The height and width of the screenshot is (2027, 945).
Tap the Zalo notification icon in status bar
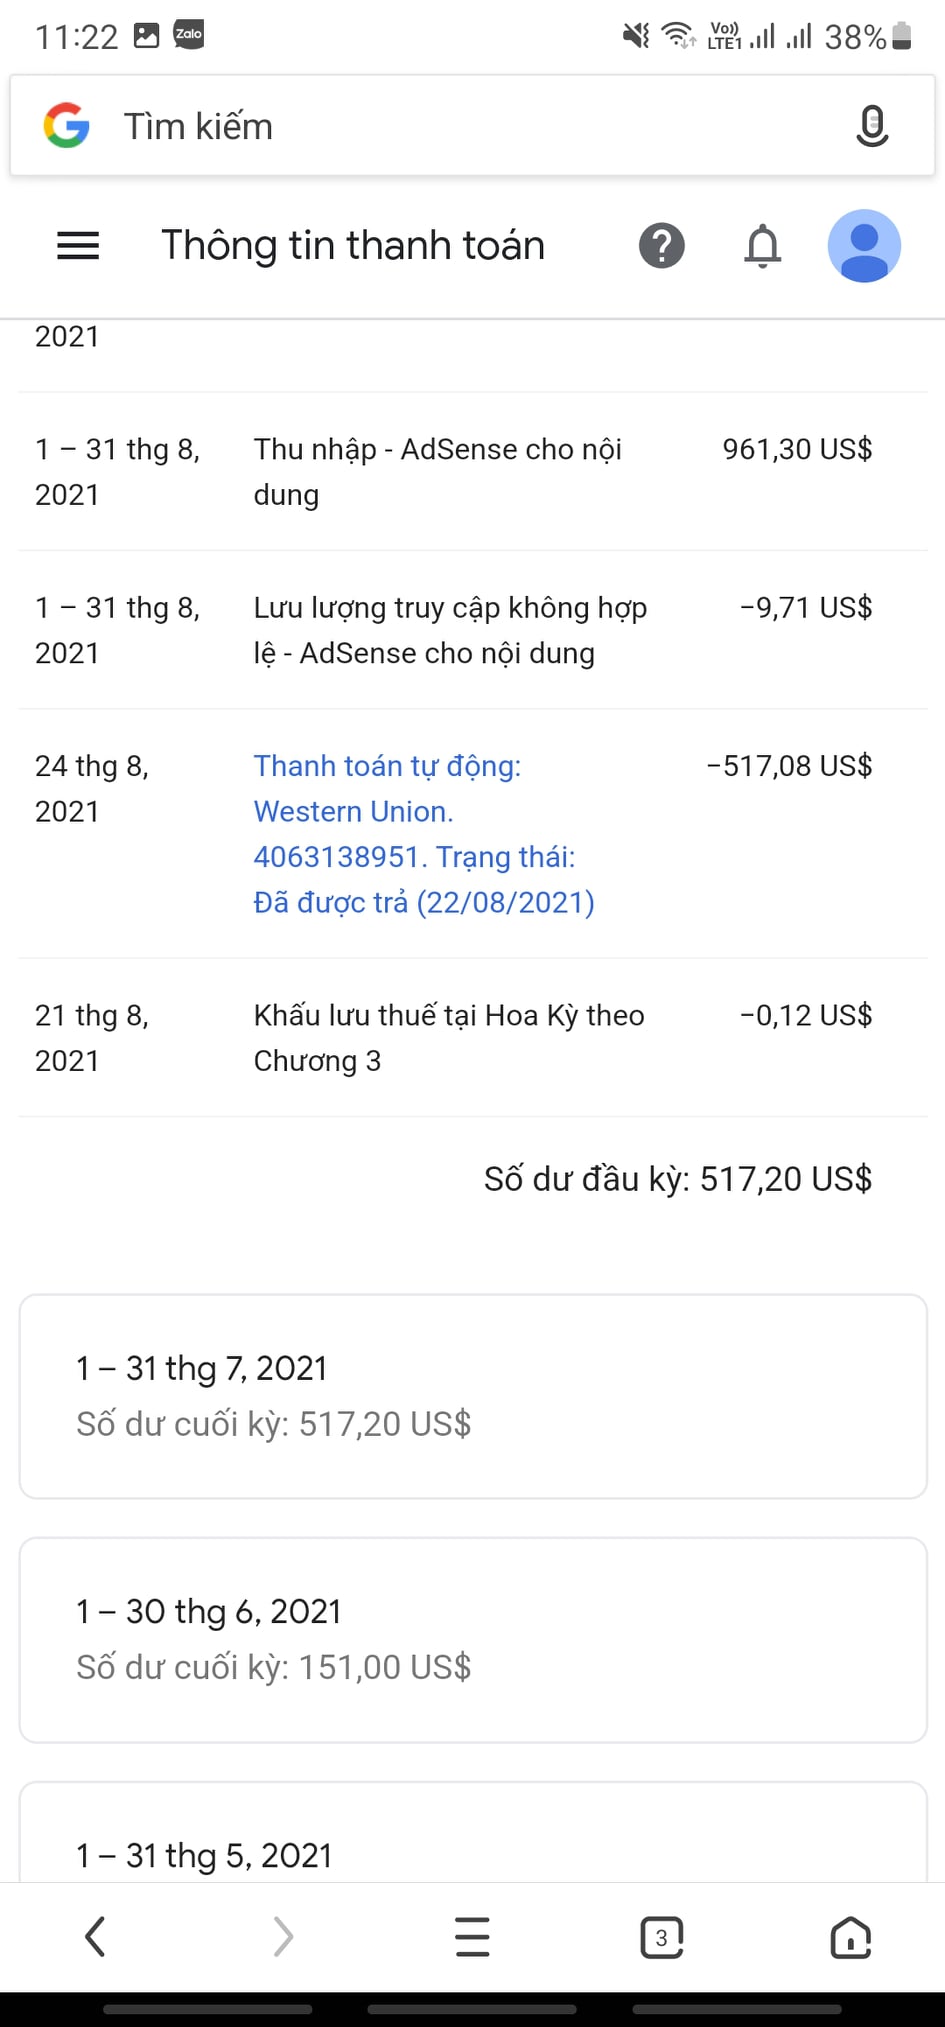click(x=189, y=35)
